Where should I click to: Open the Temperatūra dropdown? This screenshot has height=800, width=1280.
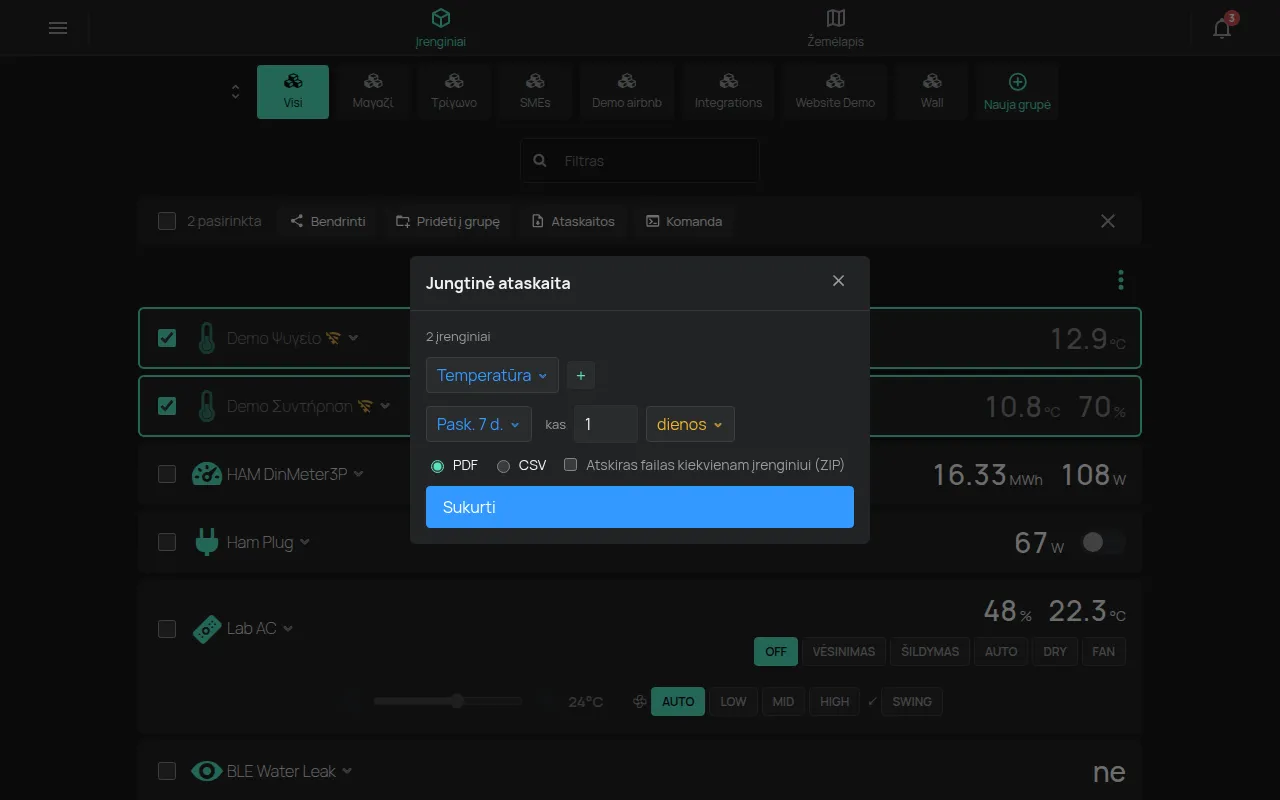(x=492, y=376)
